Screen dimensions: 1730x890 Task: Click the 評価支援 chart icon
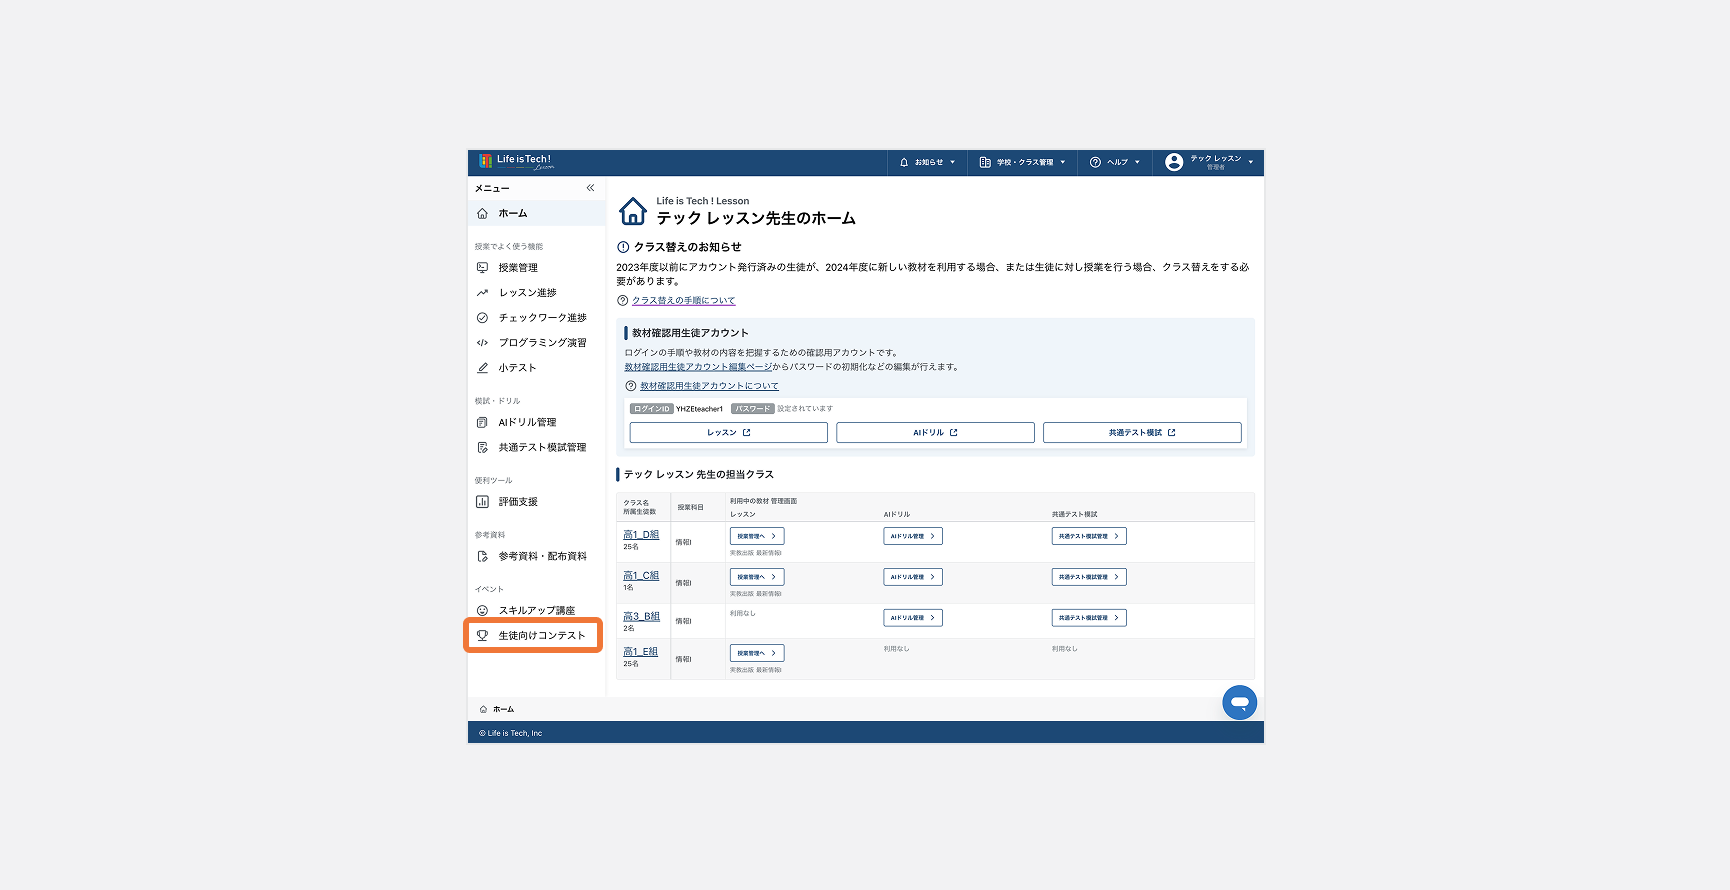pyautogui.click(x=482, y=502)
